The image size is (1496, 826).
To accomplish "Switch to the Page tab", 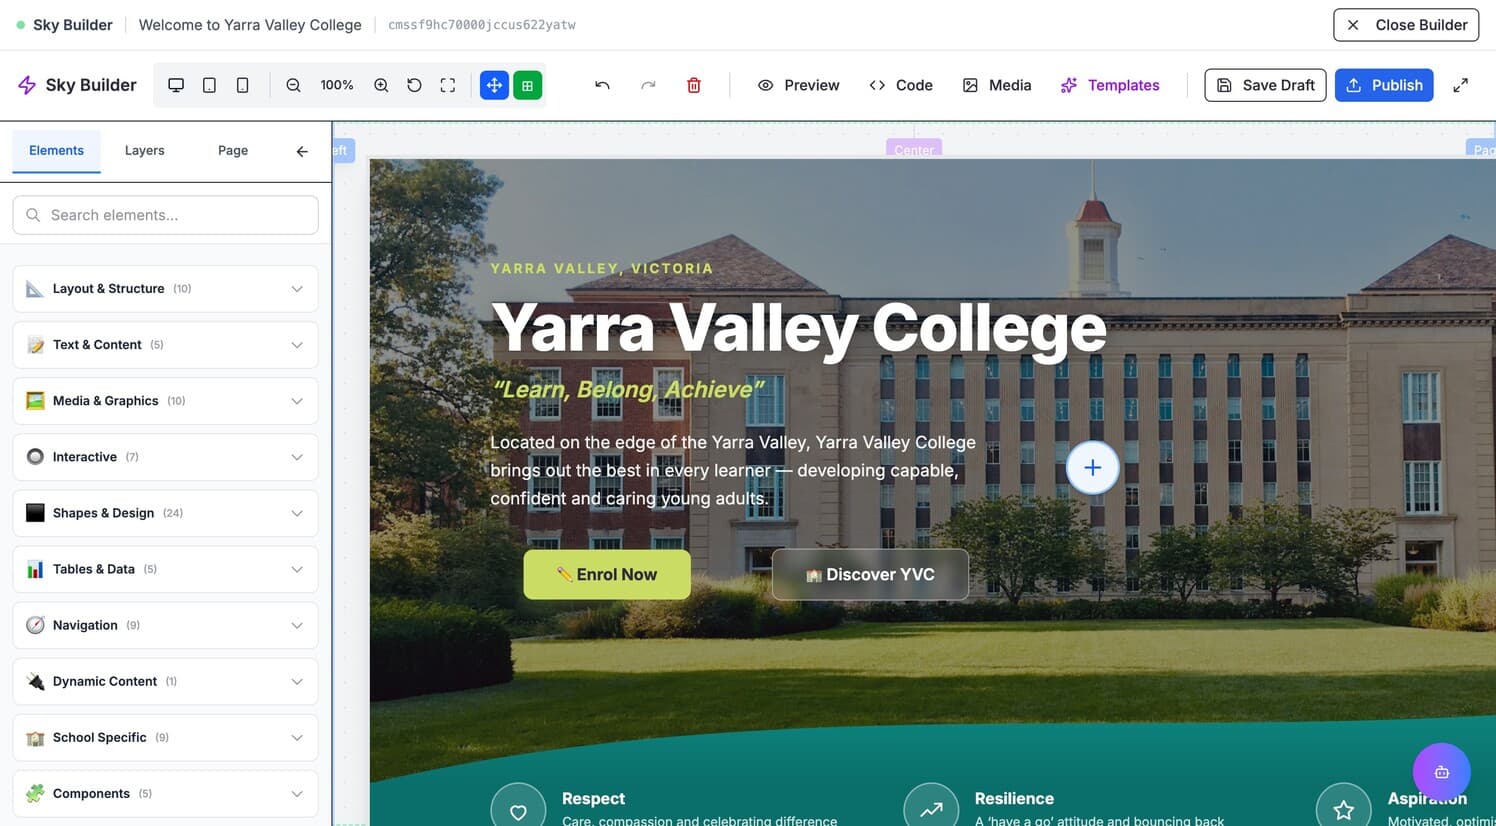I will pyautogui.click(x=233, y=151).
